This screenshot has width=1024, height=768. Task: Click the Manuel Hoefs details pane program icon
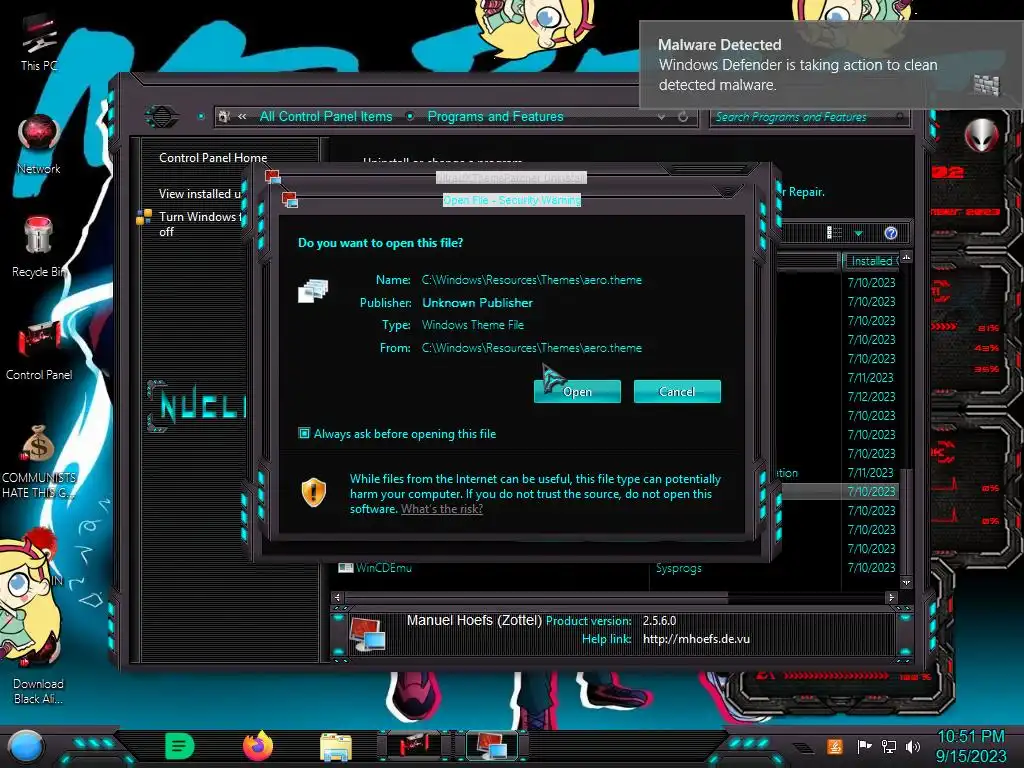pos(366,633)
